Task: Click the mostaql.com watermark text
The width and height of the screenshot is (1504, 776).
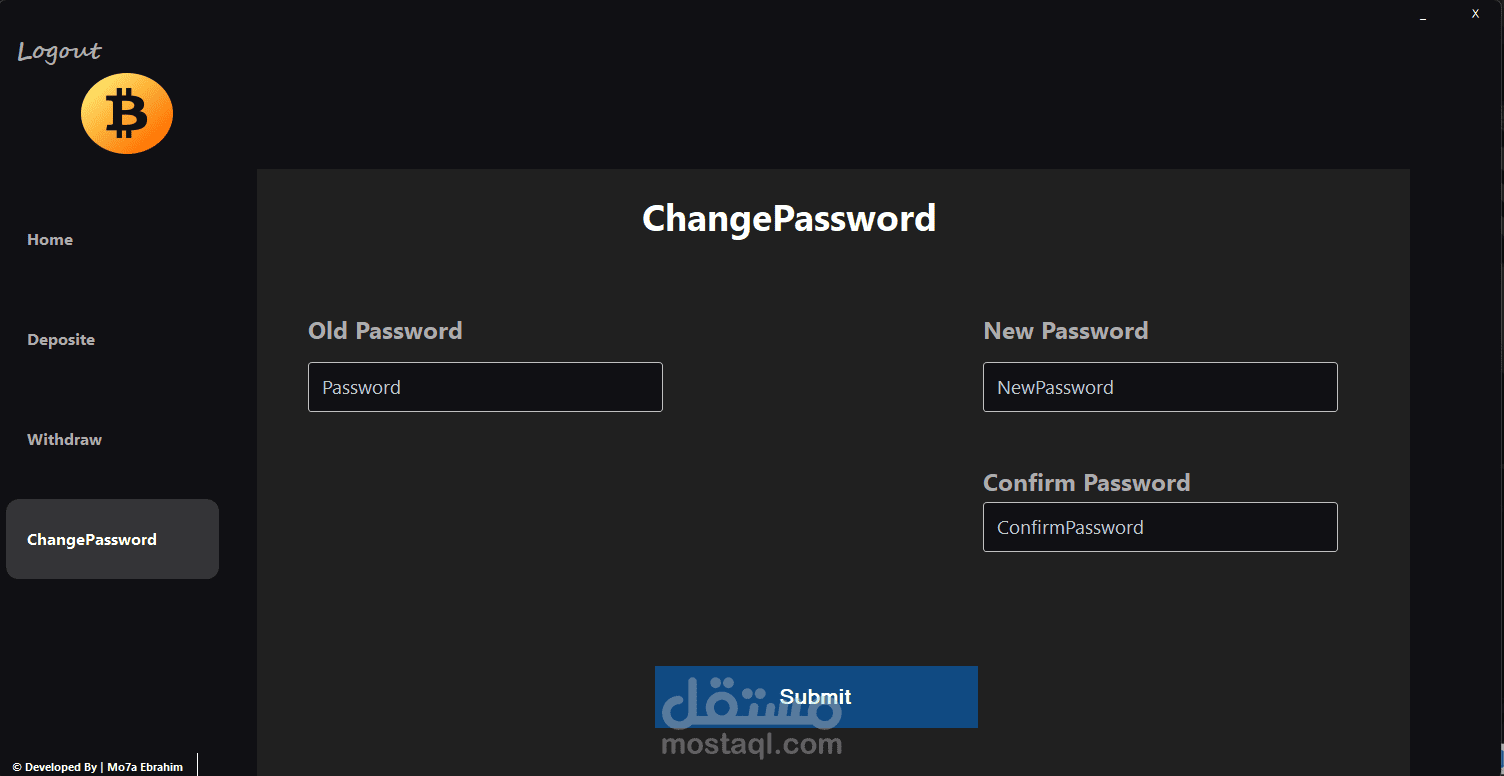Action: (752, 745)
